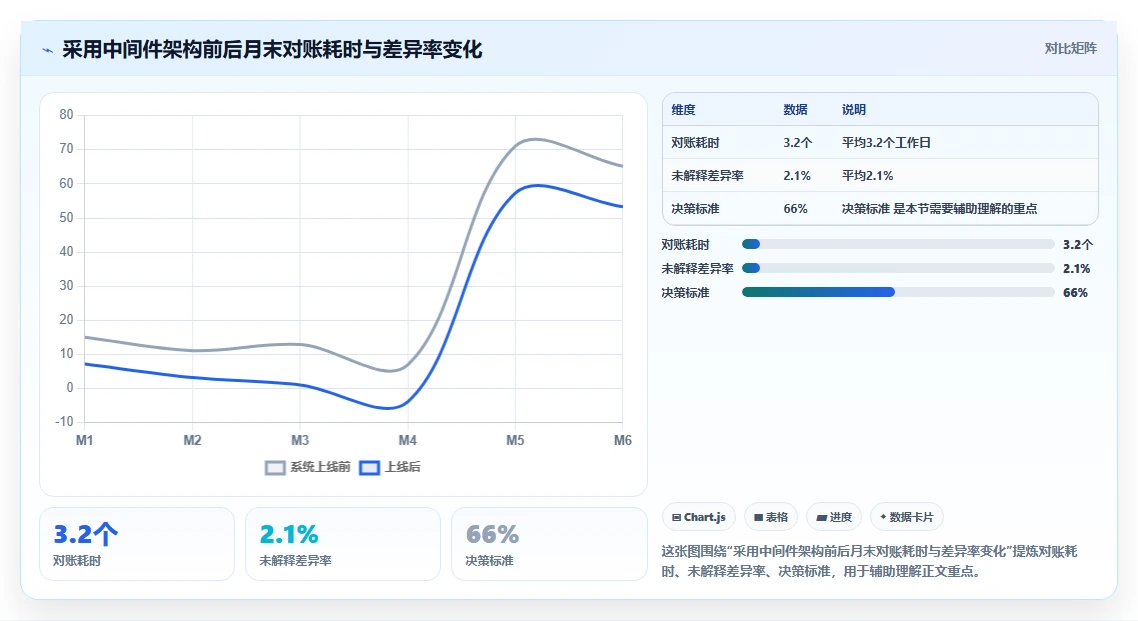This screenshot has width=1138, height=621.
Task: Select the 对账耗时 table row cell
Action: (x=695, y=143)
